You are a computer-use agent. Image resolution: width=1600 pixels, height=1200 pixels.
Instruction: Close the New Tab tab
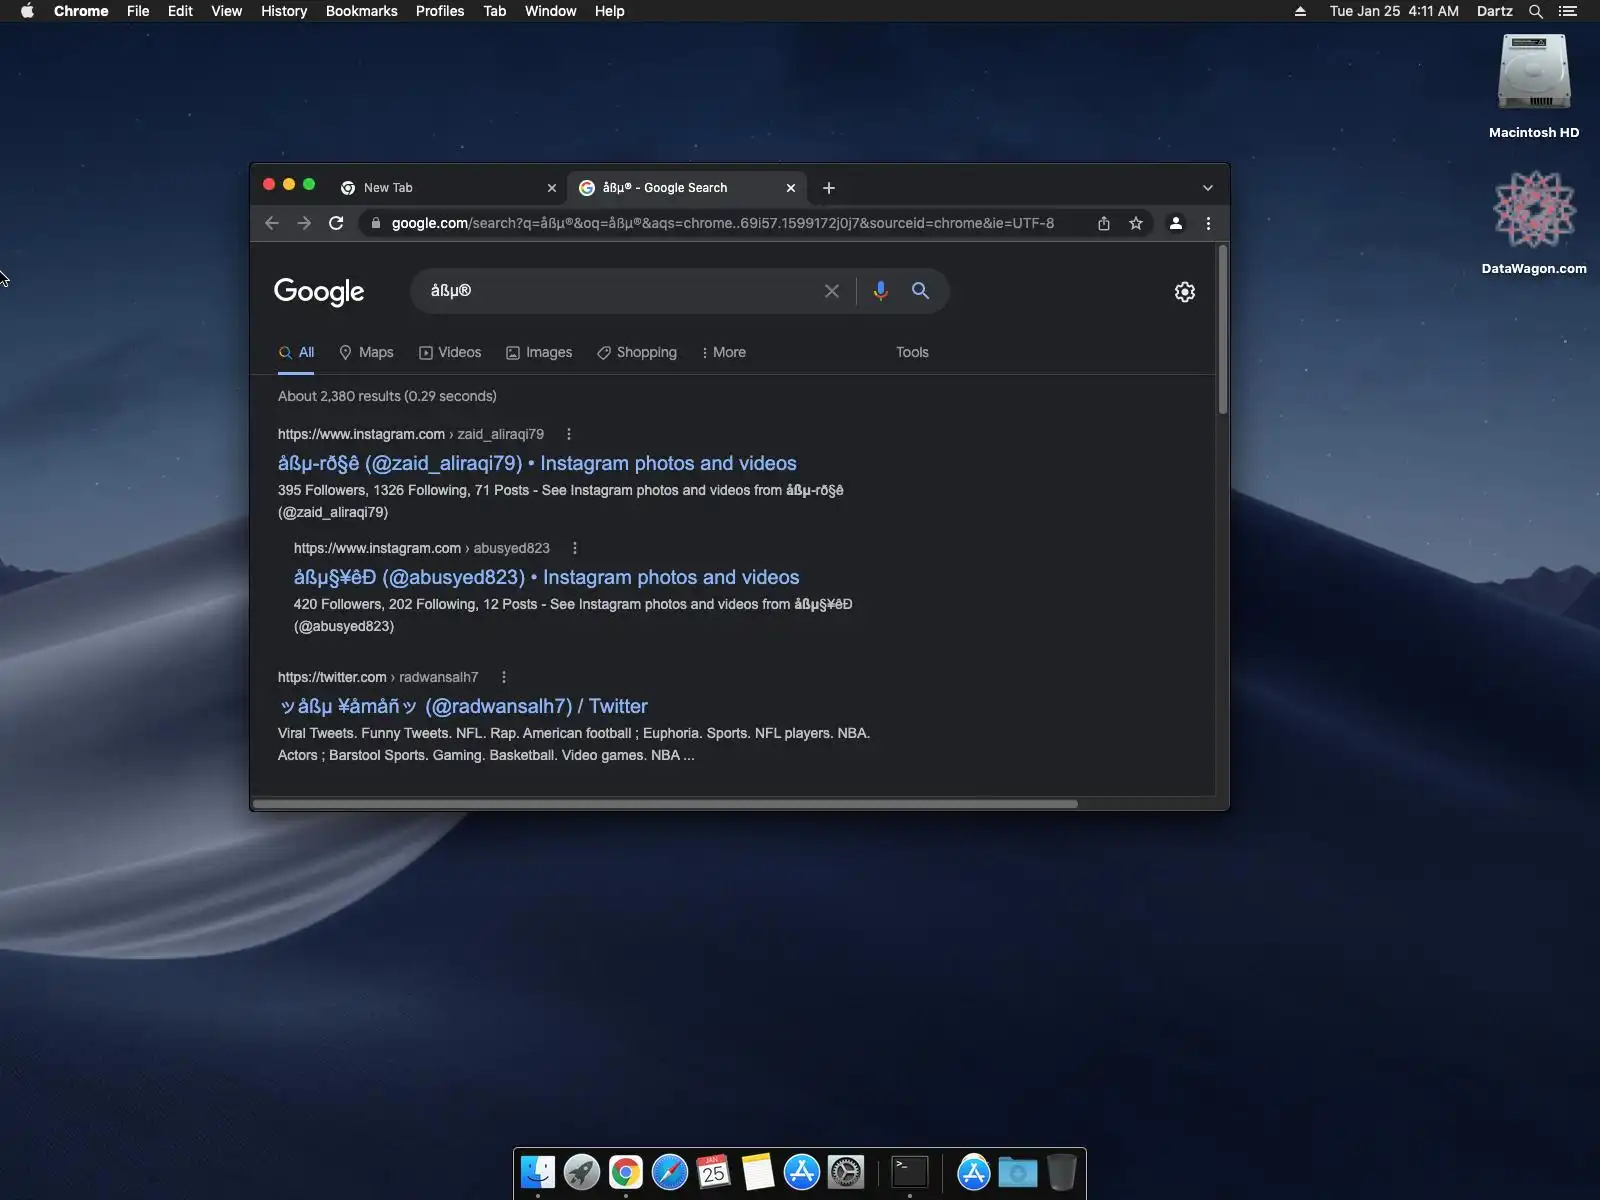551,188
